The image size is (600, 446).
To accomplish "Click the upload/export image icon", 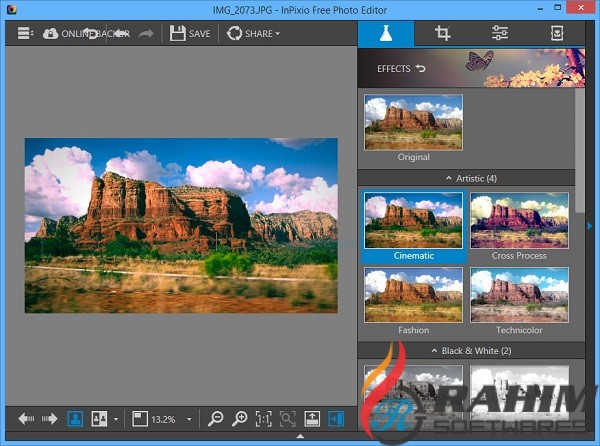I will coord(312,419).
